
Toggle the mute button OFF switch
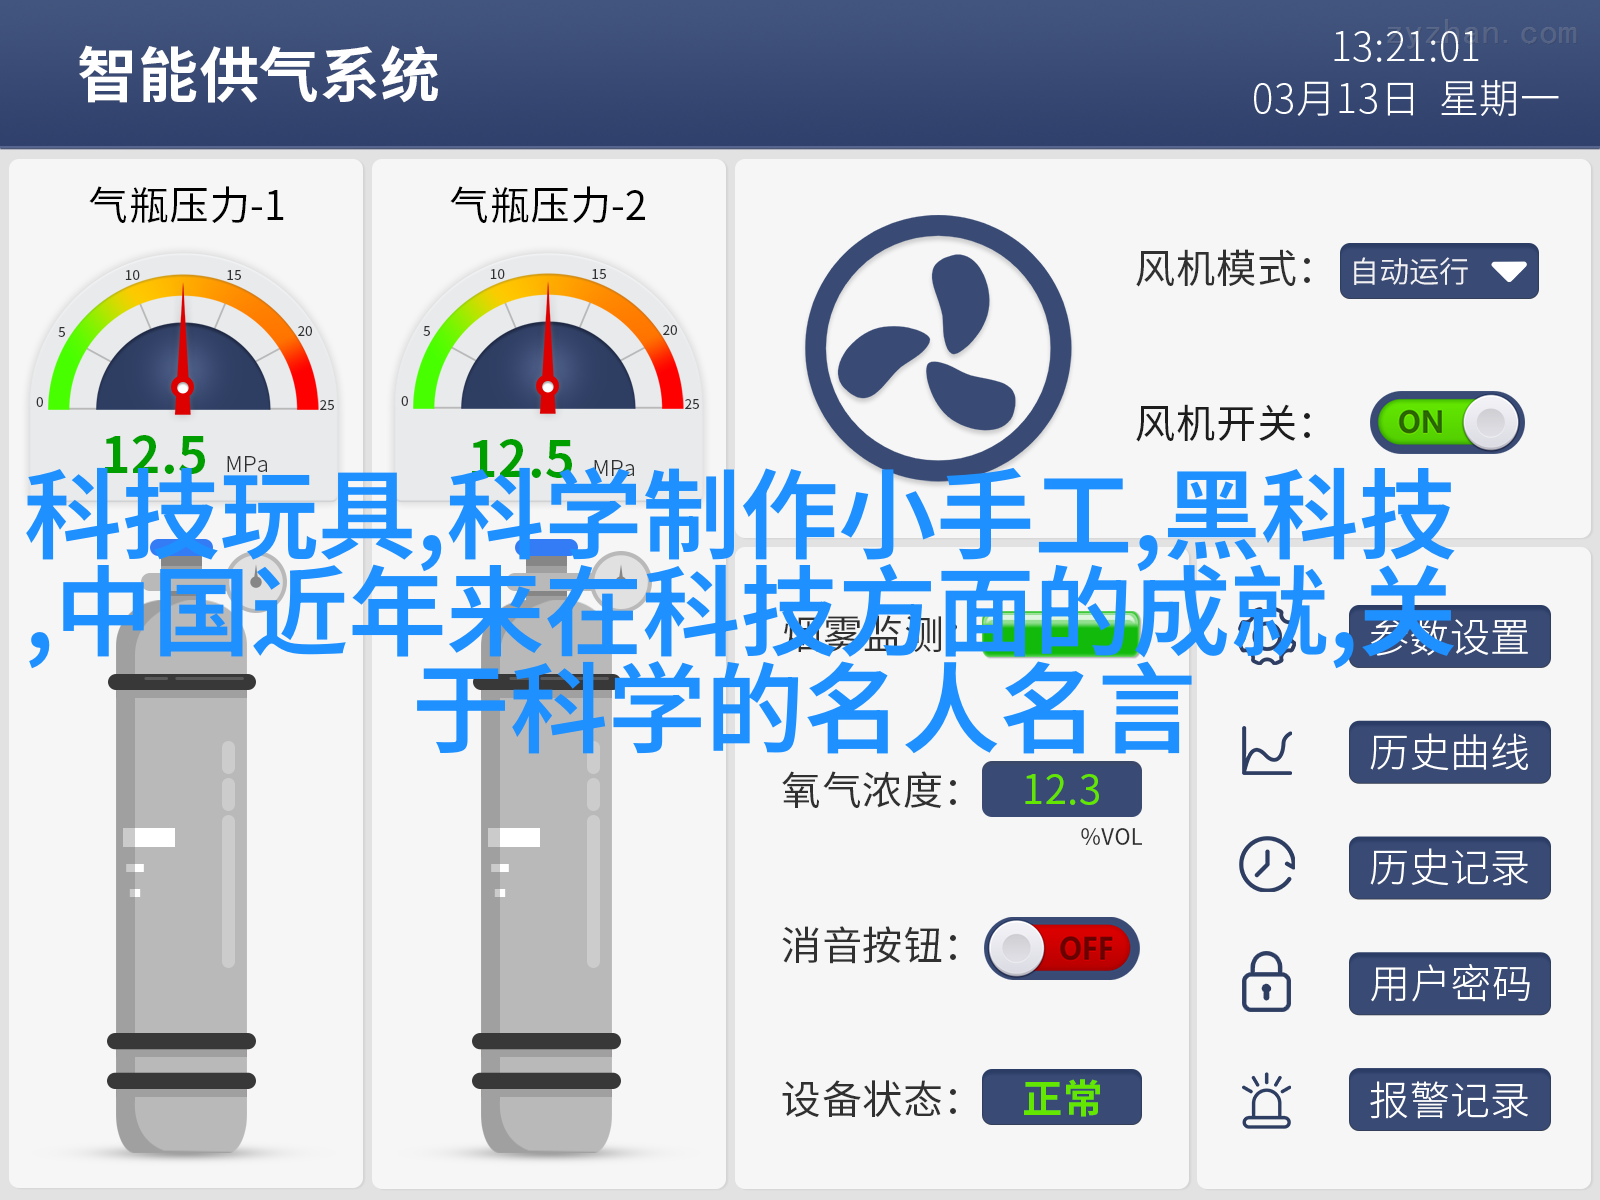pyautogui.click(x=1062, y=948)
